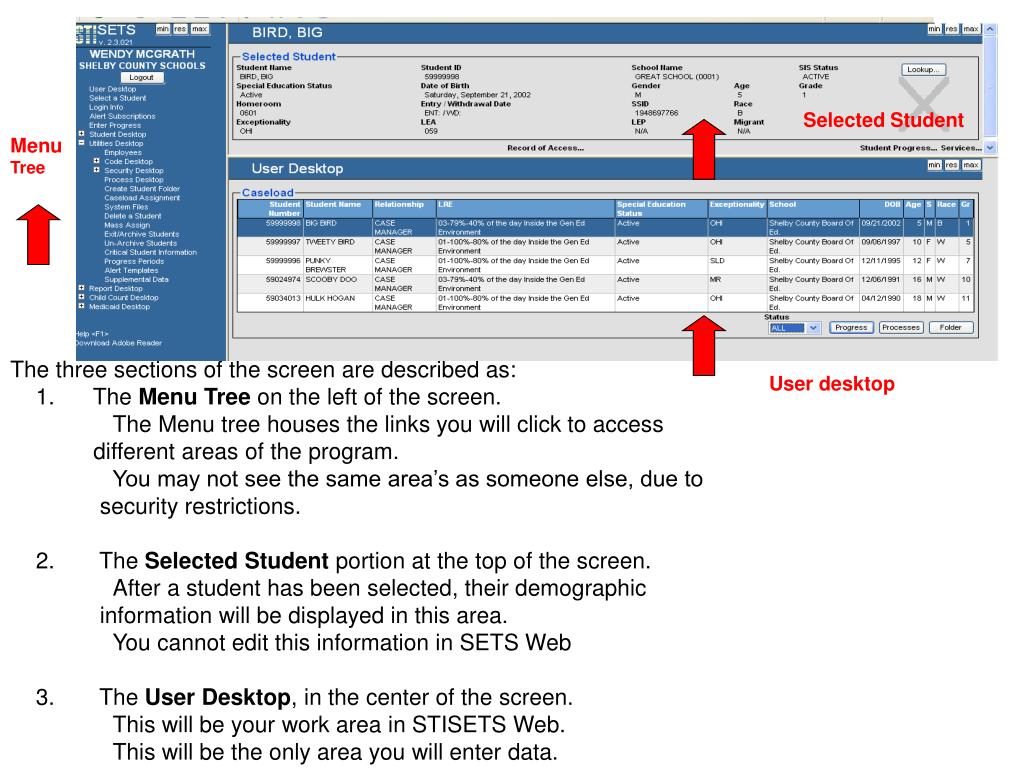This screenshot has width=1024, height=768.
Task: Open Enter Progress in the menu tree
Action: [x=115, y=125]
